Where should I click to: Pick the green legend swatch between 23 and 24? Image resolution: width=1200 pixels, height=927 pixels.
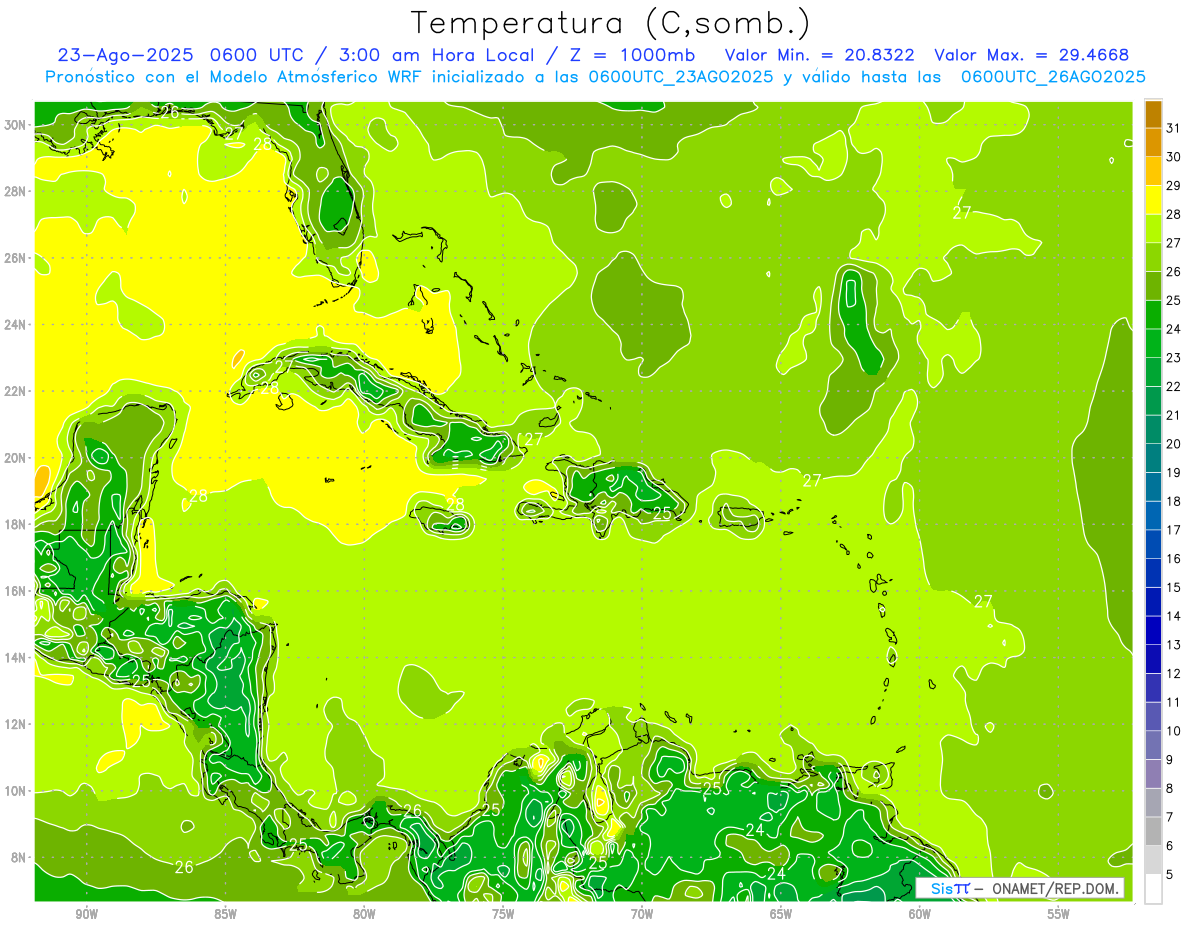click(1153, 343)
